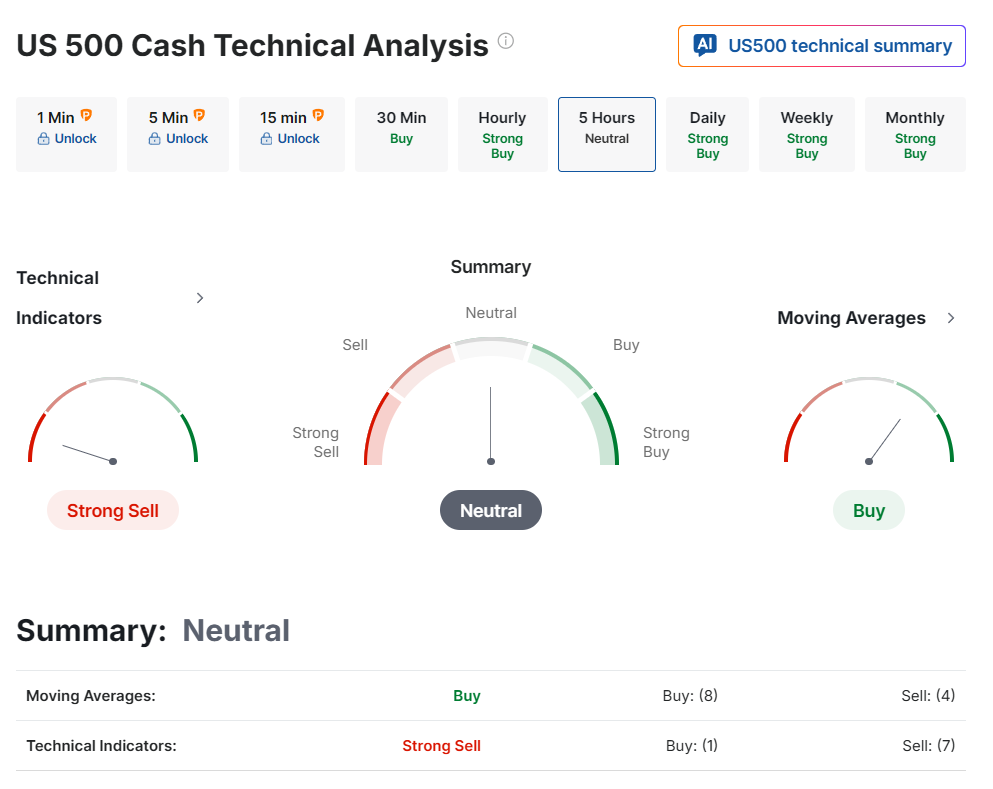Click the 'Neutral' label atop center gauge
The image size is (993, 789).
click(491, 313)
